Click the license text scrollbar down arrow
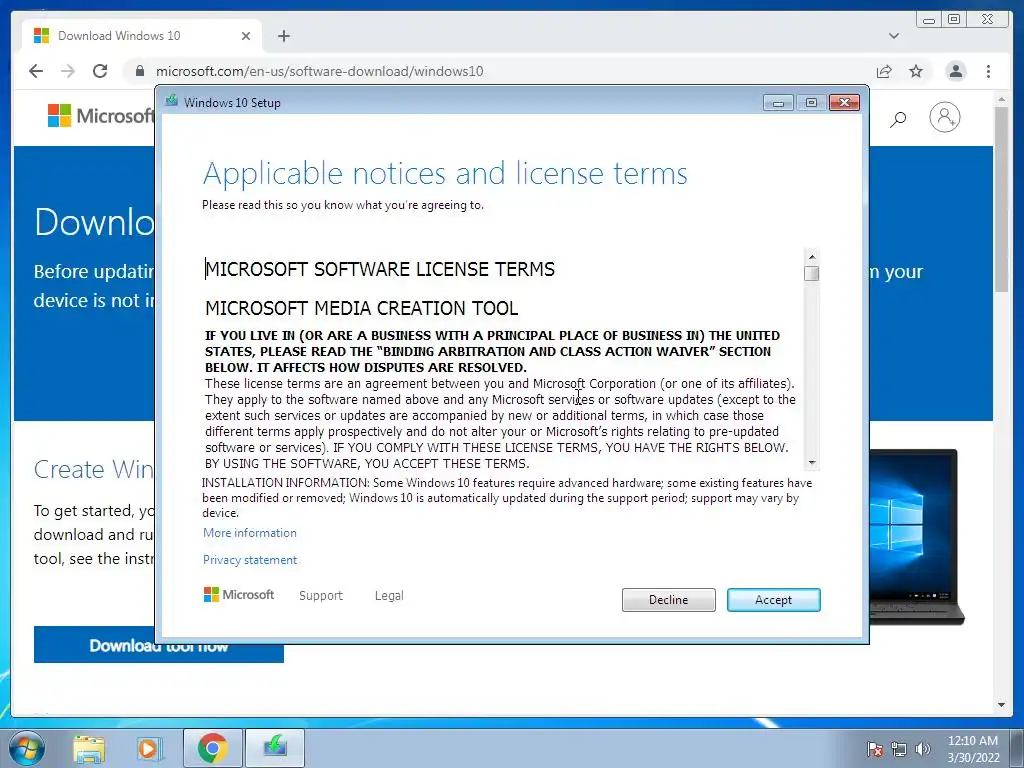1024x768 pixels. click(x=812, y=462)
